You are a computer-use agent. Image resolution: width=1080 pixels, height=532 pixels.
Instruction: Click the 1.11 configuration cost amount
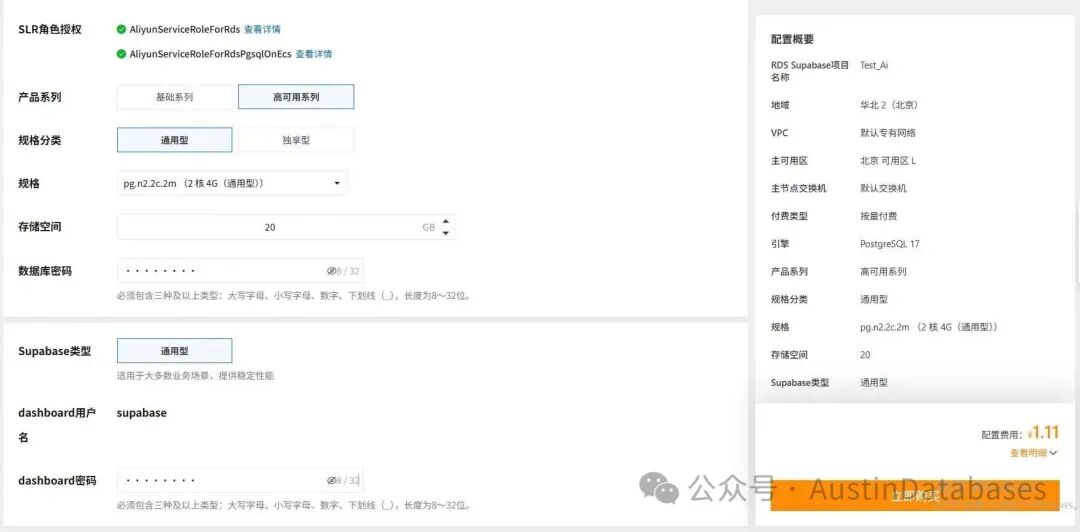(1045, 433)
